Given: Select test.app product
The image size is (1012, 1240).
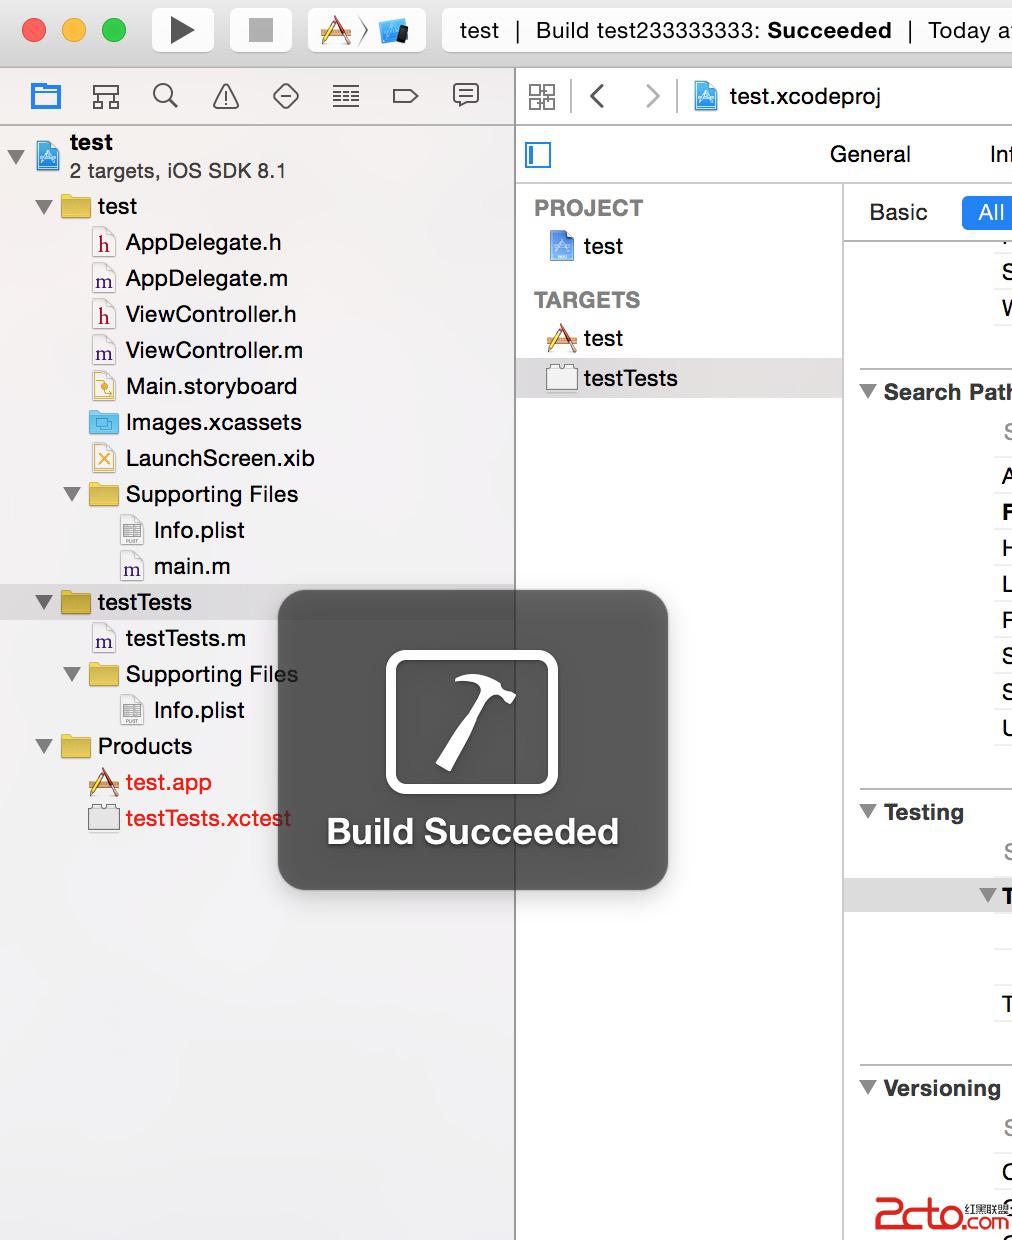Looking at the screenshot, I should (168, 782).
